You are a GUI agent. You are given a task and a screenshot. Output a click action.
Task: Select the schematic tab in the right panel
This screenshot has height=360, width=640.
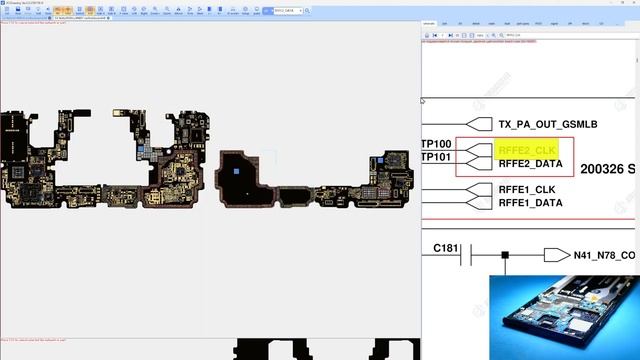[x=429, y=23]
